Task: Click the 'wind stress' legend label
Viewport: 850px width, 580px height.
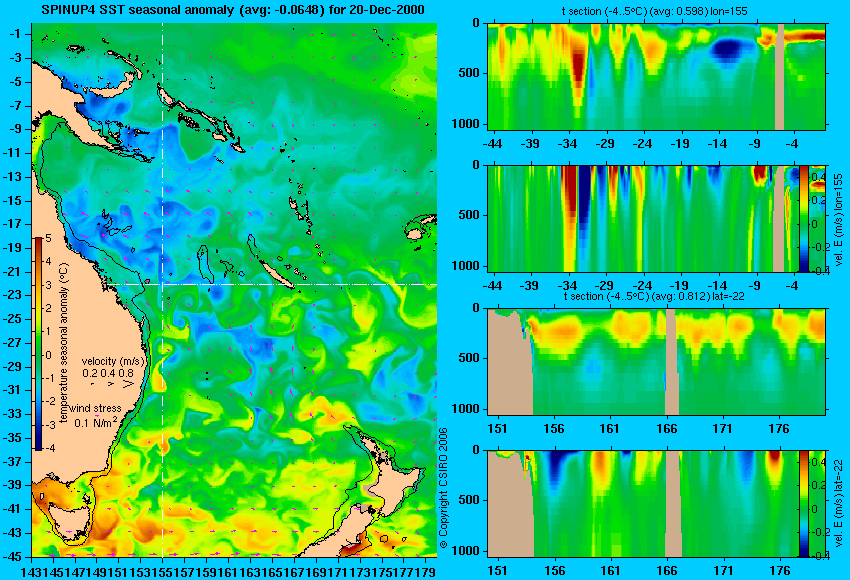Action: click(95, 408)
